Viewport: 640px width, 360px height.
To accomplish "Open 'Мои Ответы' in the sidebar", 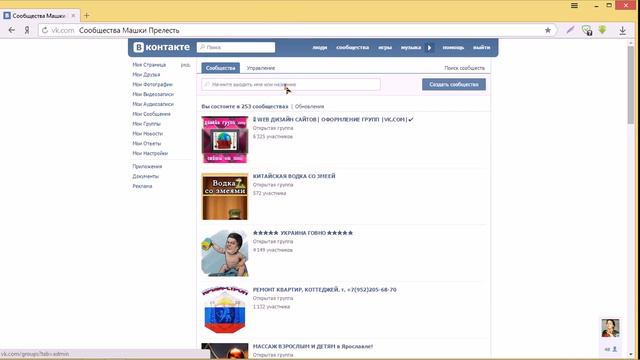I will (147, 143).
